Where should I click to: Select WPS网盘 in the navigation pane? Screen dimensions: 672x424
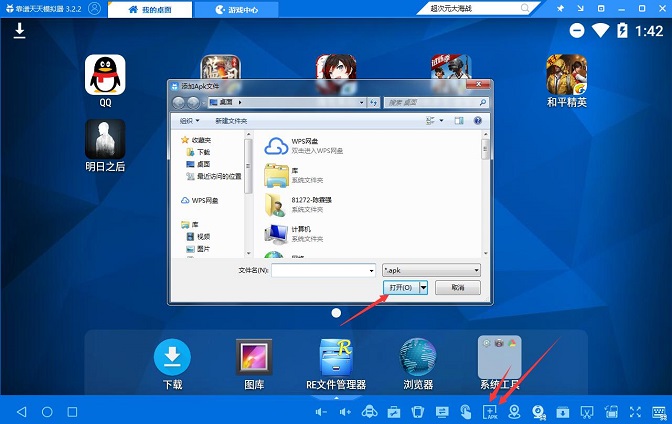[x=200, y=200]
